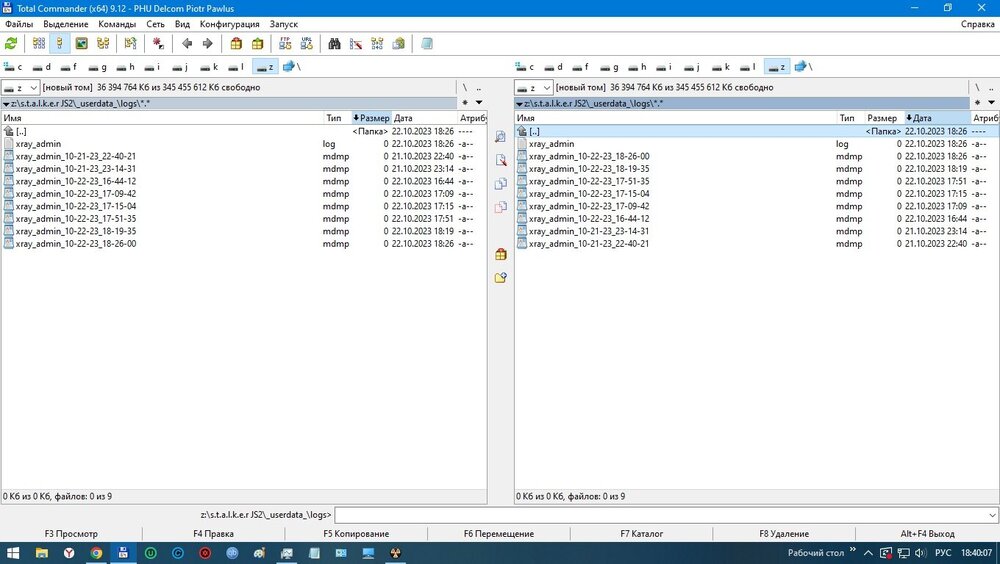Click the Go back arrow icon
Image resolution: width=1000 pixels, height=564 pixels.
187,43
